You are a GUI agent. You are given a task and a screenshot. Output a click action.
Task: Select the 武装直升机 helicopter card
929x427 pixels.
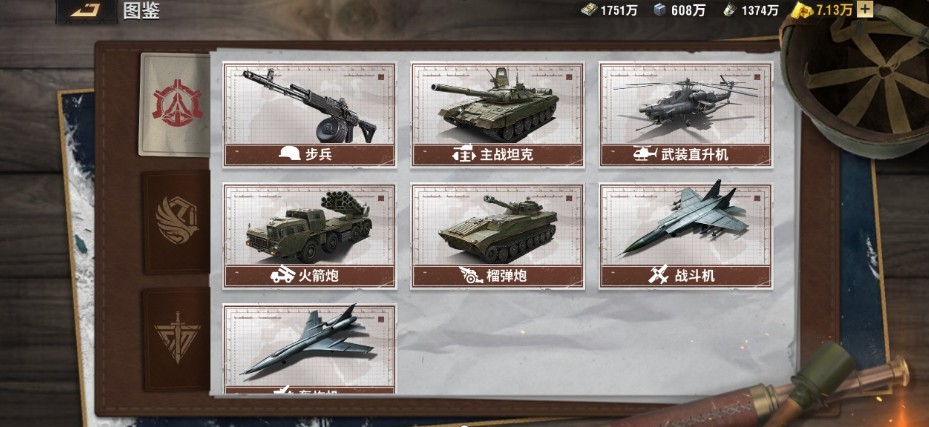click(x=685, y=114)
